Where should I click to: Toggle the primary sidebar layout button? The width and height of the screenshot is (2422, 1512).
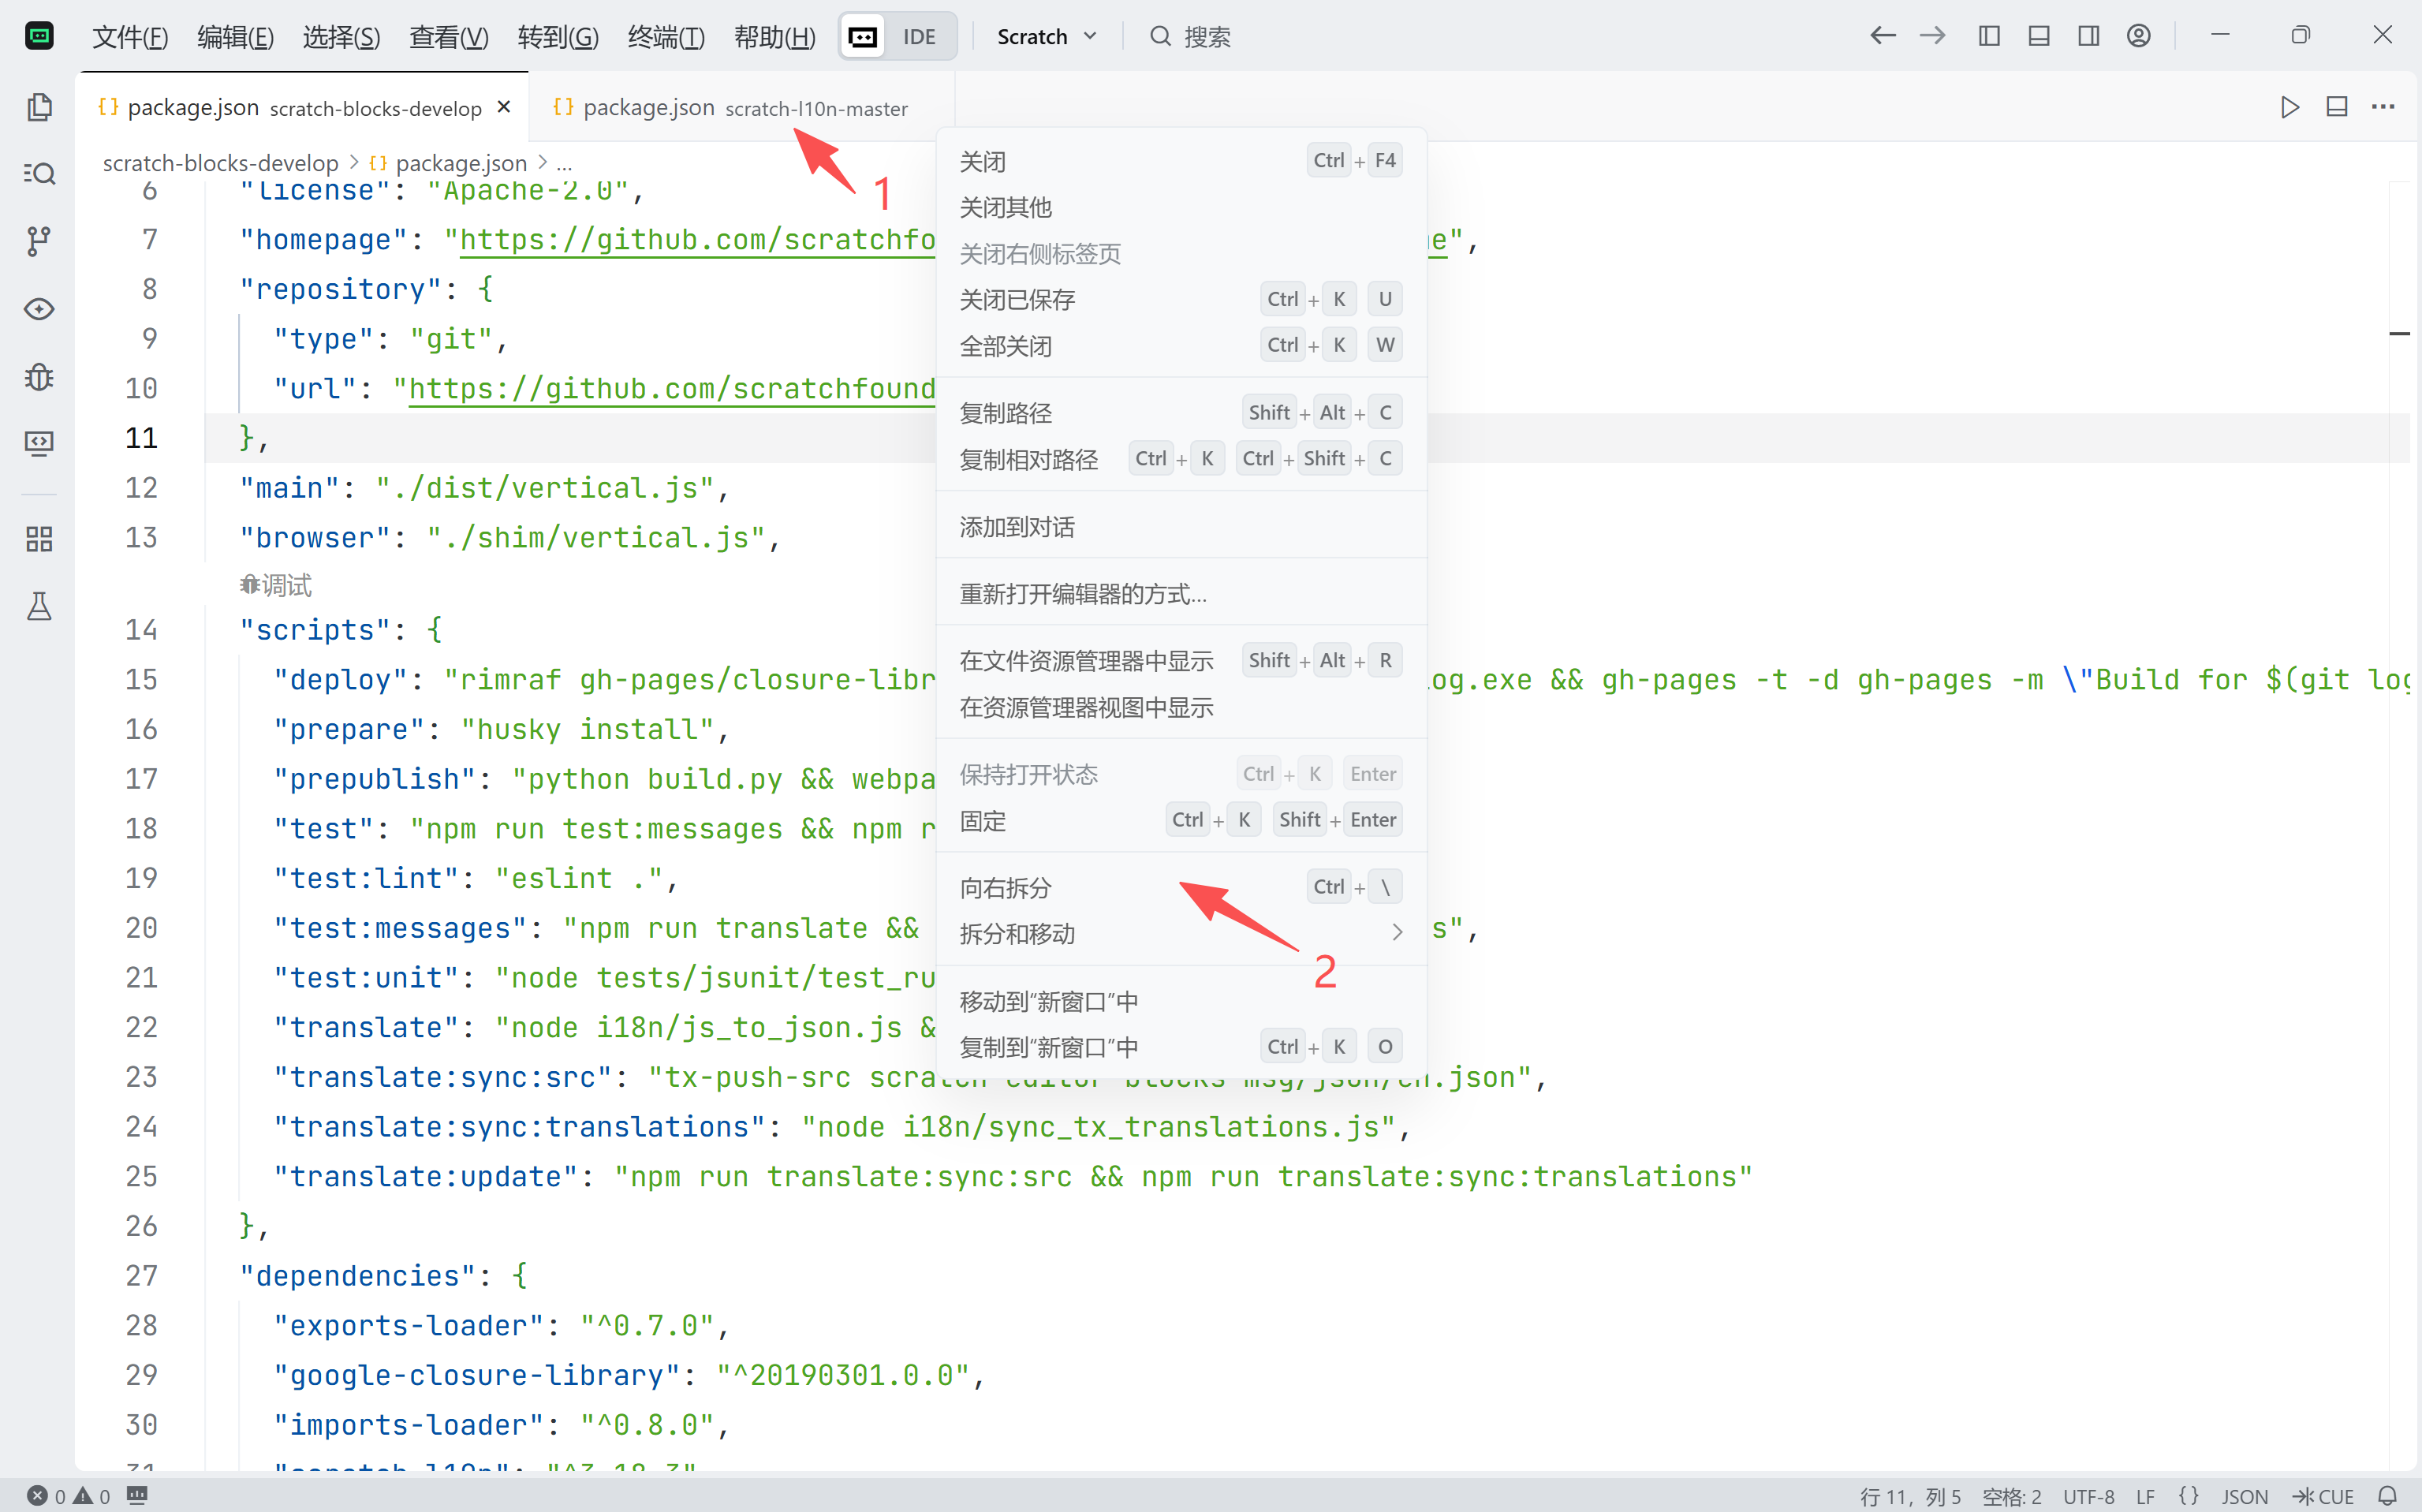tap(1989, 36)
